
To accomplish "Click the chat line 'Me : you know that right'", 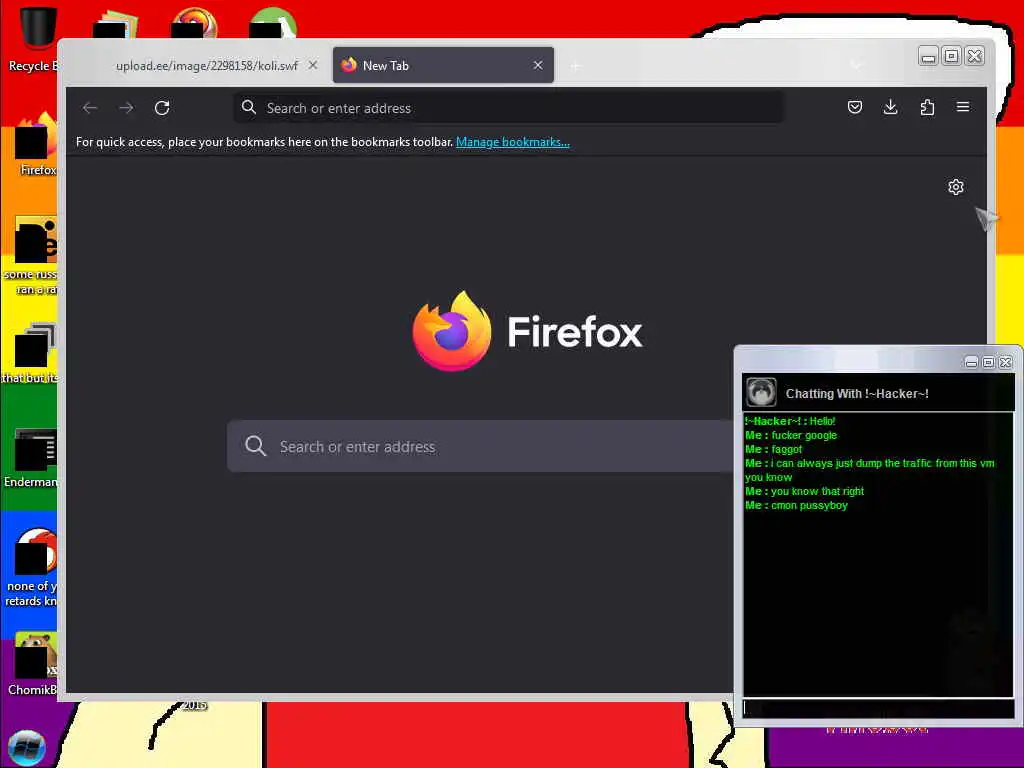I will pyautogui.click(x=805, y=491).
